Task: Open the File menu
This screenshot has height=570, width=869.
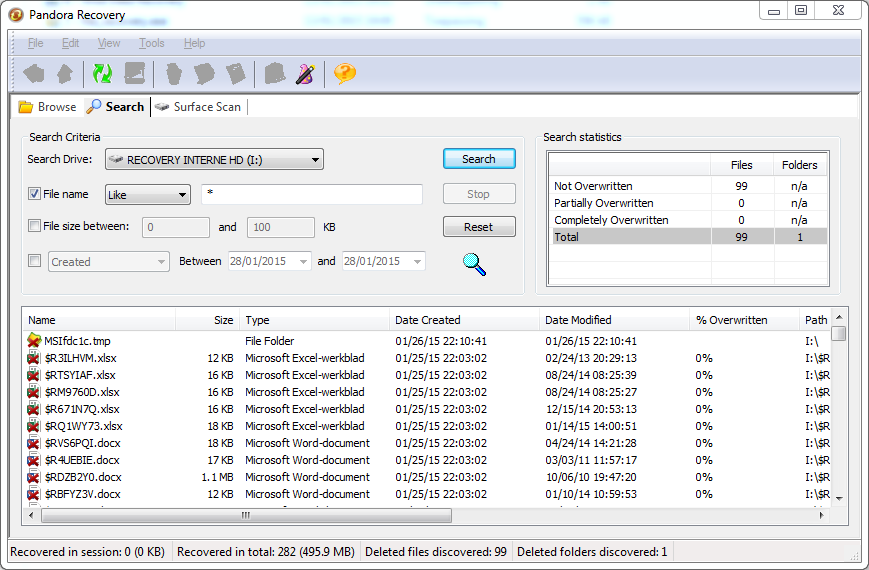Action: click(x=35, y=43)
